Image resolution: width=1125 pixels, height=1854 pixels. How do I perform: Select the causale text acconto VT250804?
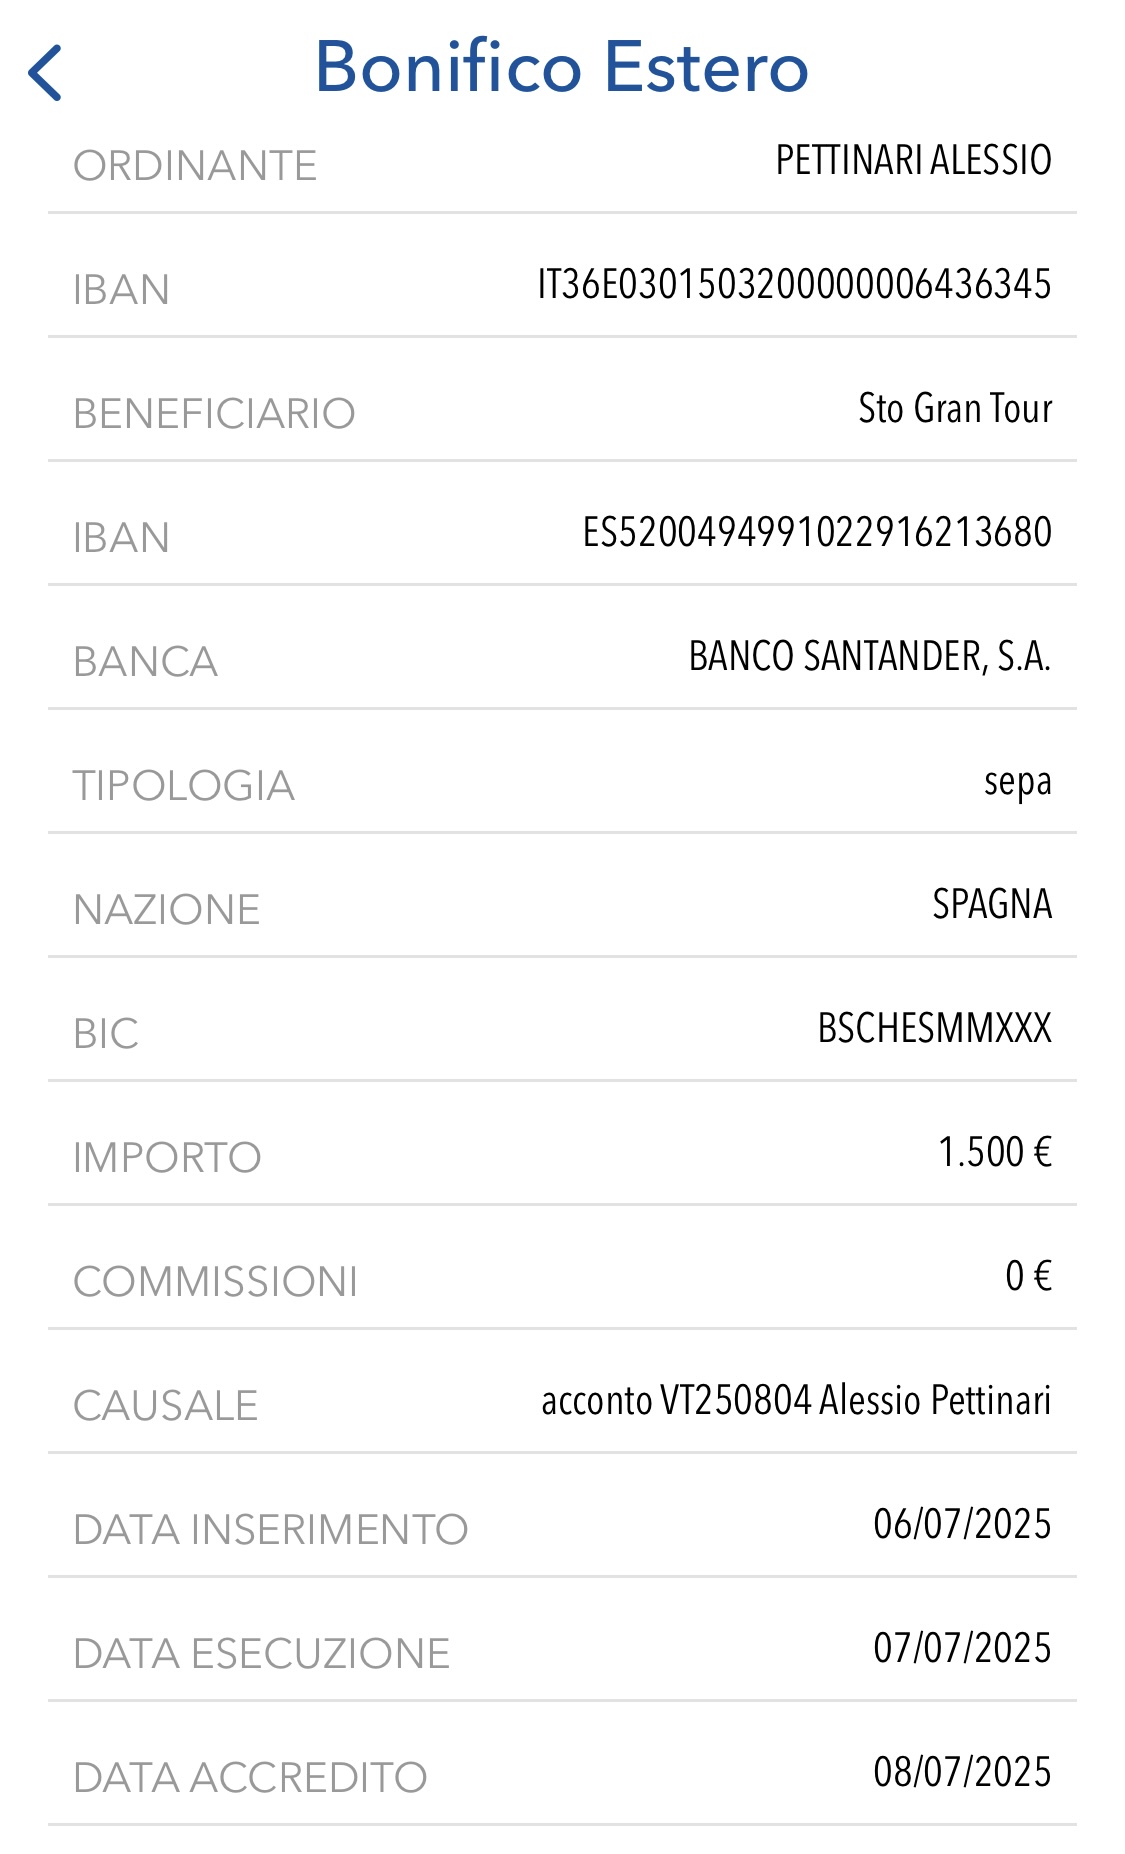(x=676, y=1400)
